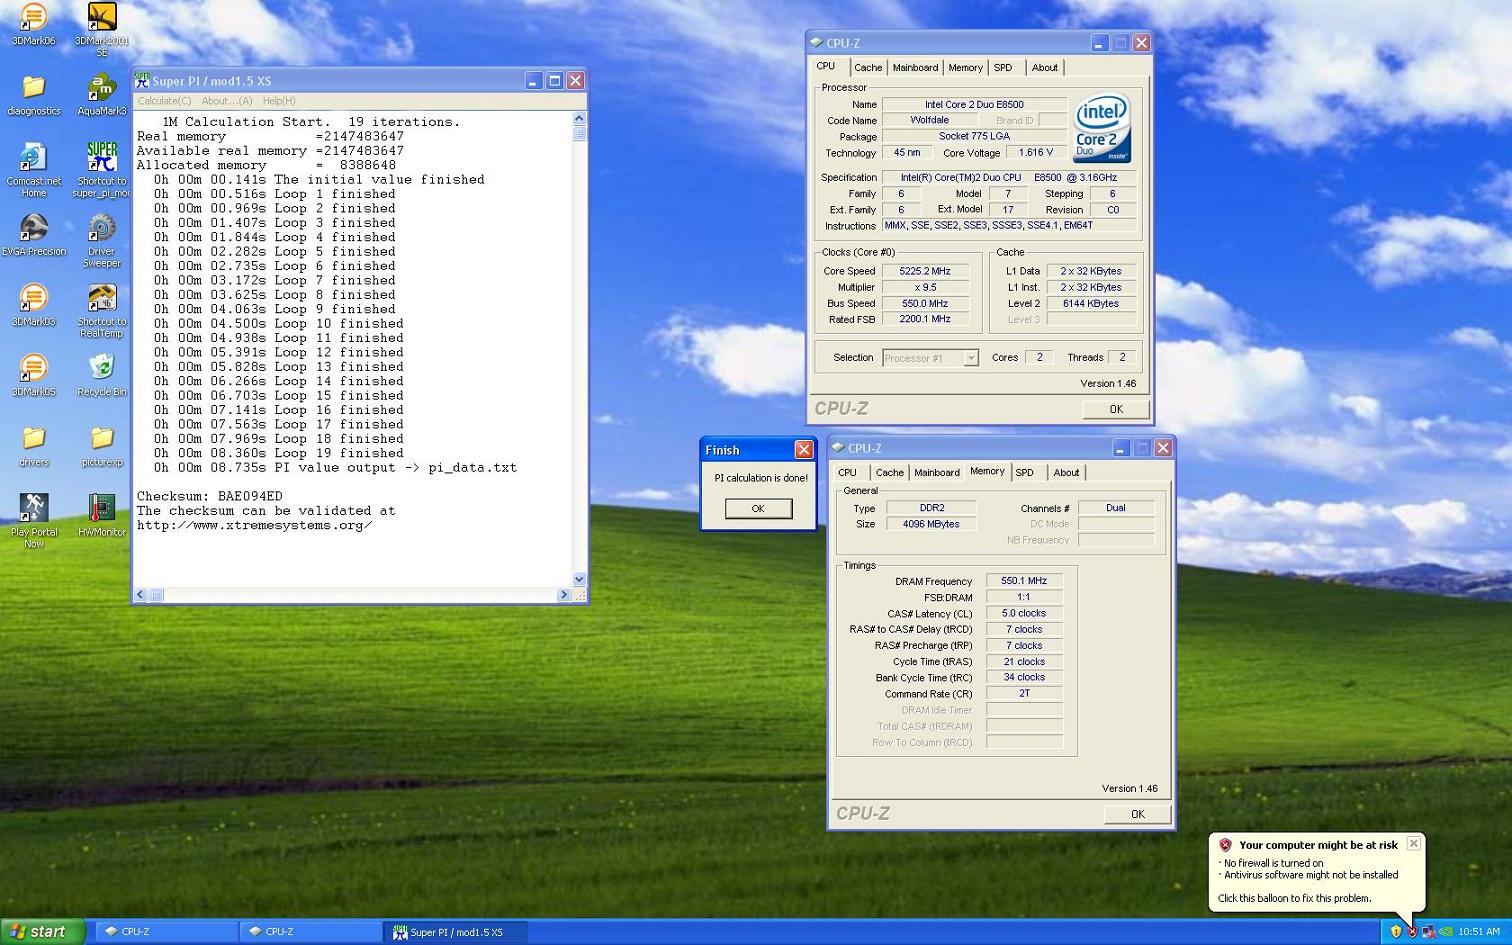Open the 3DMark2001 SE desktop icon
1512x945 pixels.
pos(101,29)
